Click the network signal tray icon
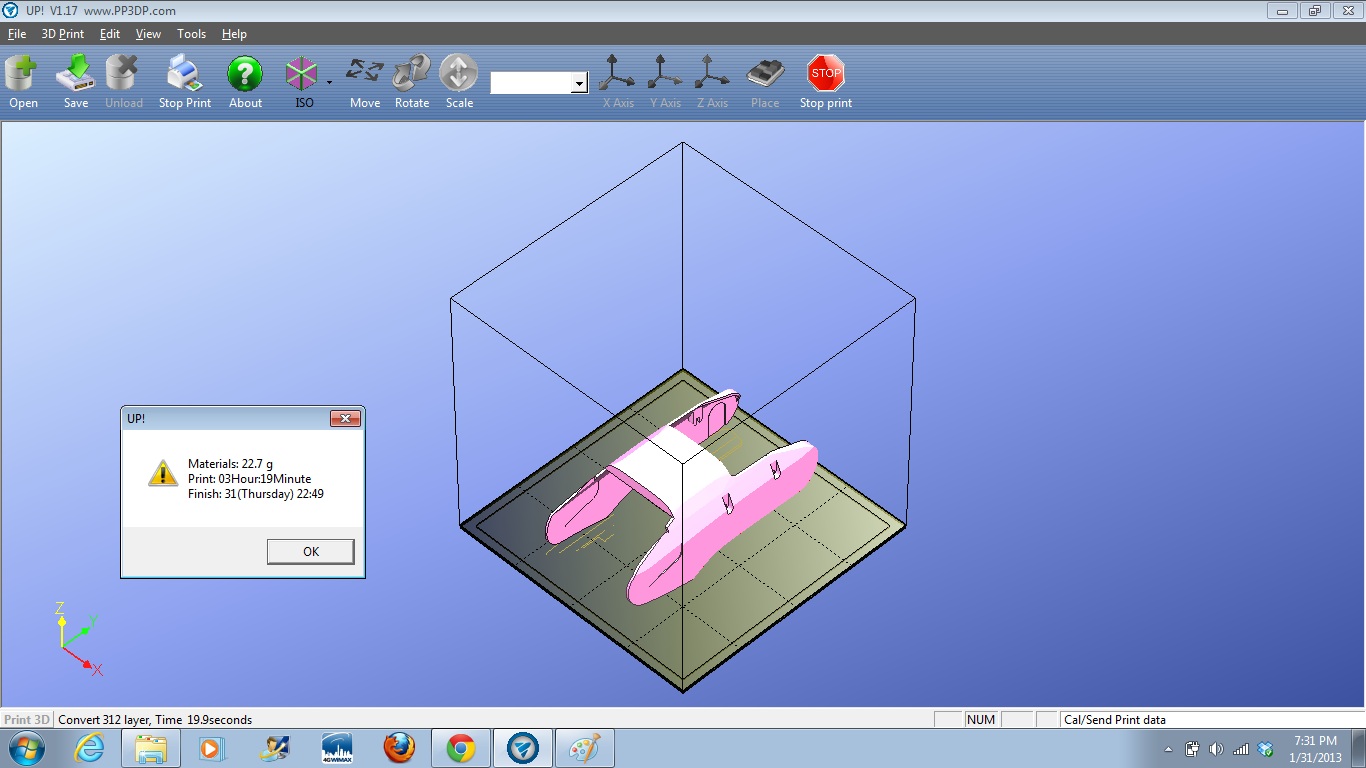This screenshot has height=768, width=1366. click(x=1241, y=749)
